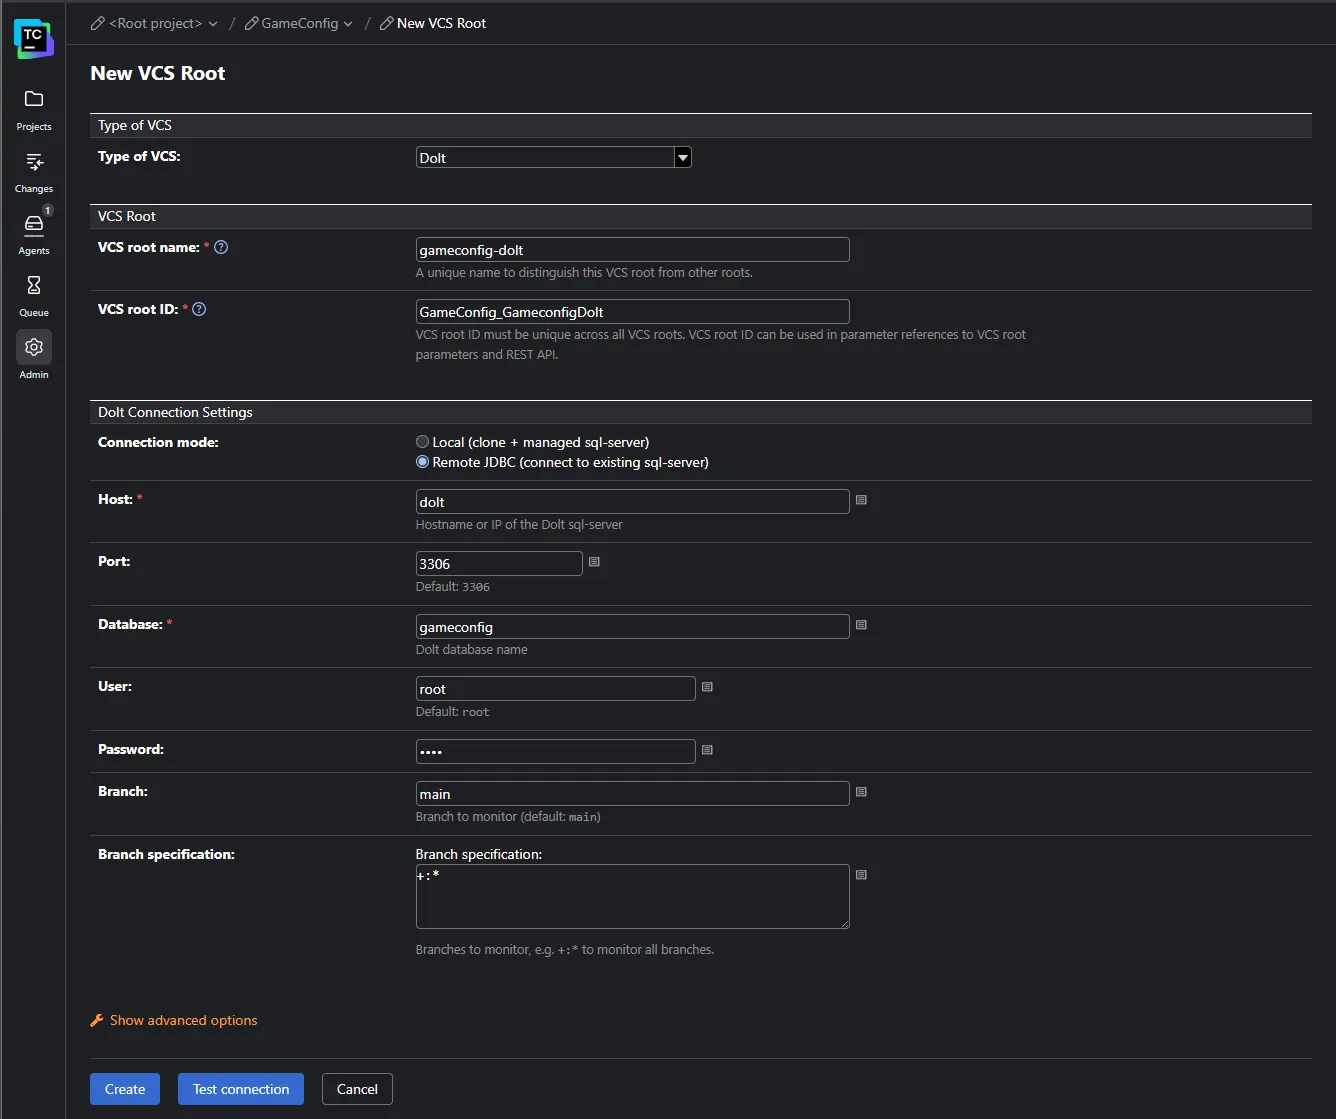This screenshot has width=1336, height=1119.
Task: Click the pencil icon before Root project
Action: [97, 23]
